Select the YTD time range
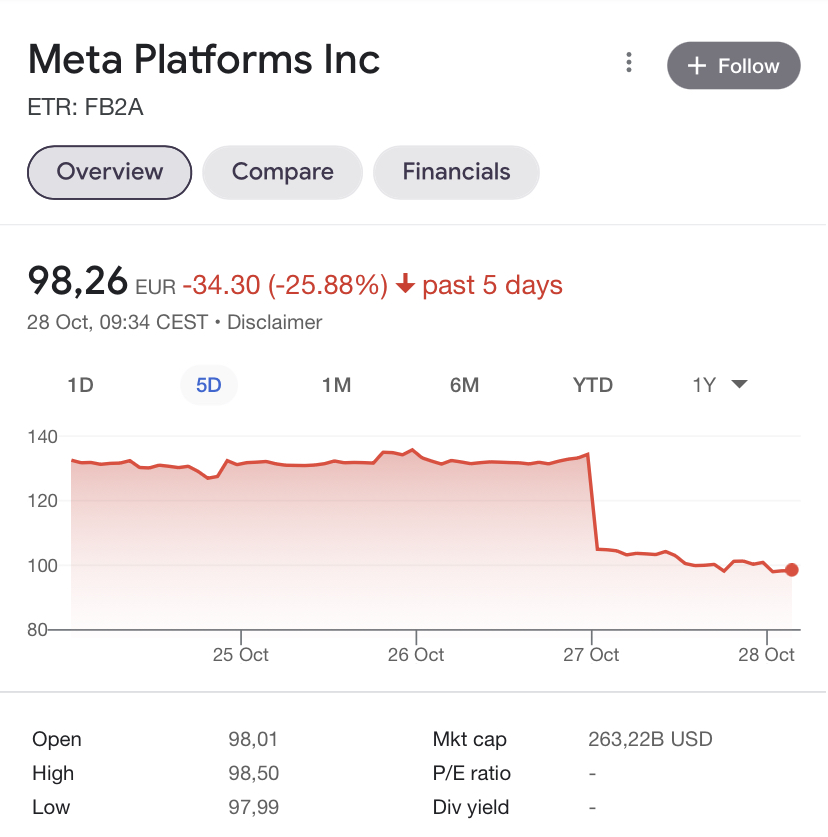This screenshot has width=828, height=837. (x=593, y=385)
